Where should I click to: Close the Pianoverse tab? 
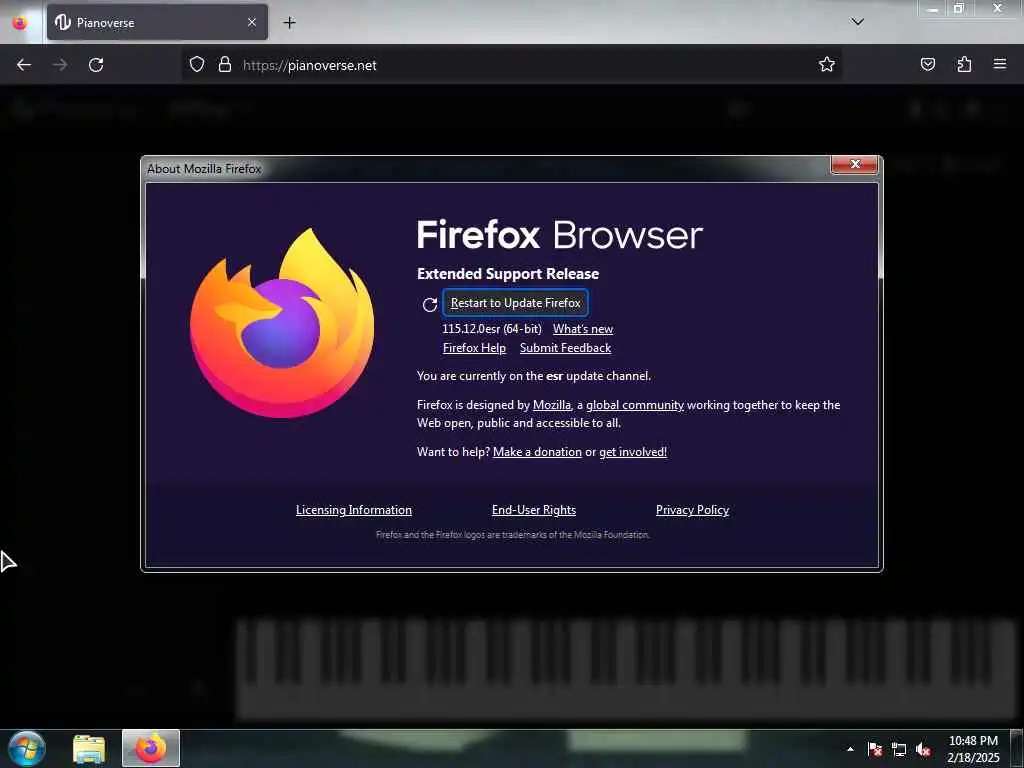[x=252, y=22]
